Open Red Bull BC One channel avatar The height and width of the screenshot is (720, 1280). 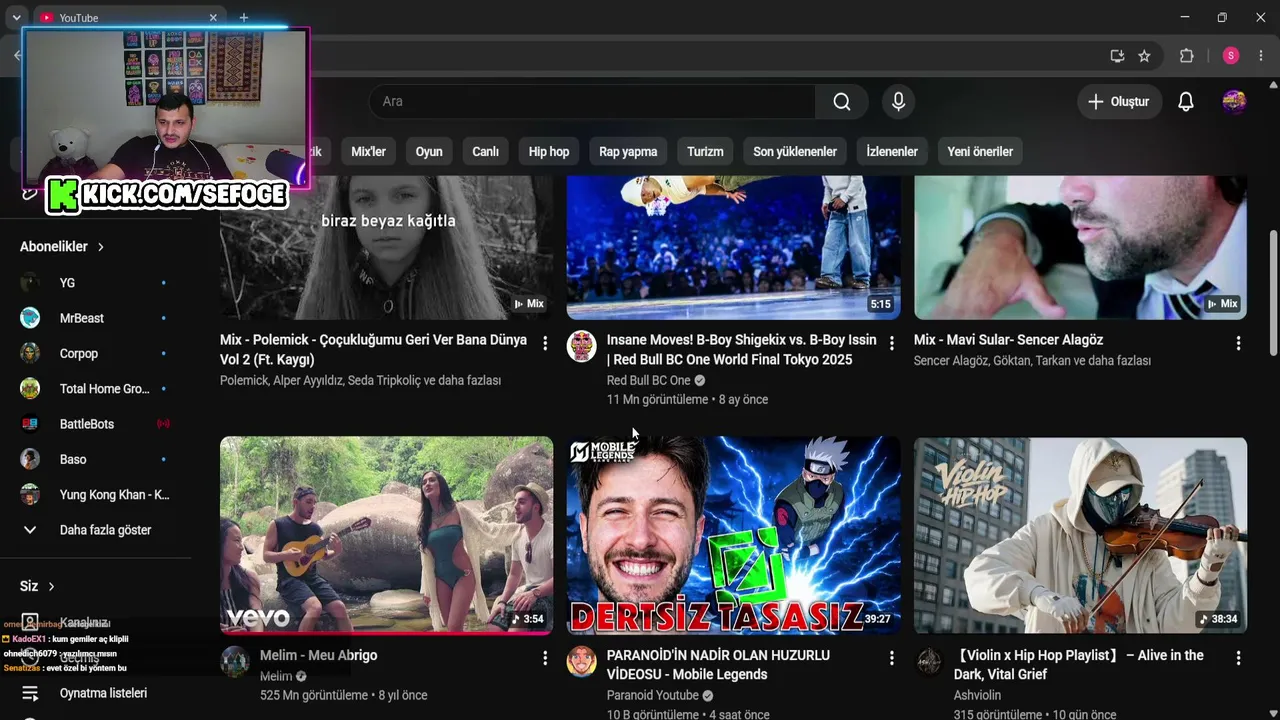pos(582,346)
